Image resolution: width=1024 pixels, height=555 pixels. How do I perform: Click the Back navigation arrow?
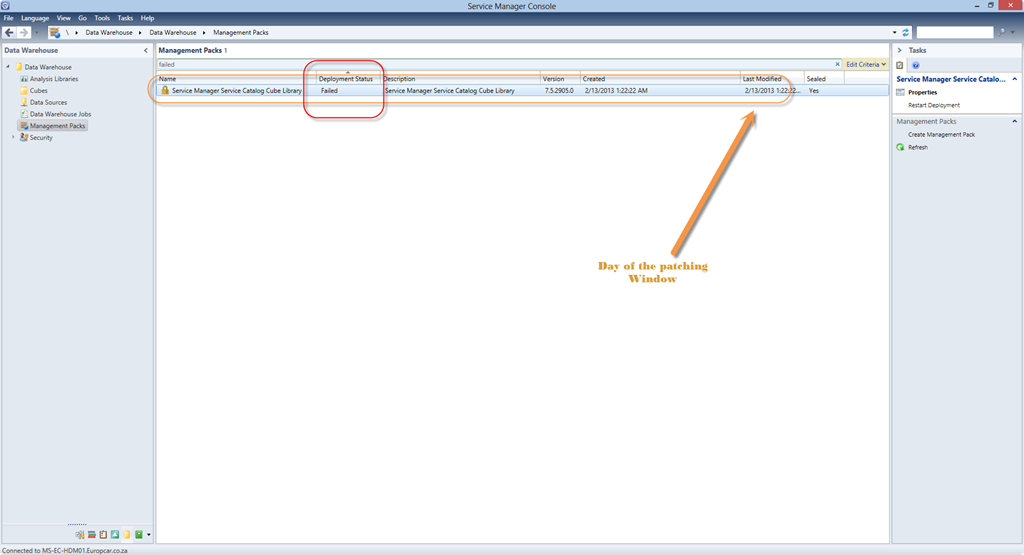point(9,32)
